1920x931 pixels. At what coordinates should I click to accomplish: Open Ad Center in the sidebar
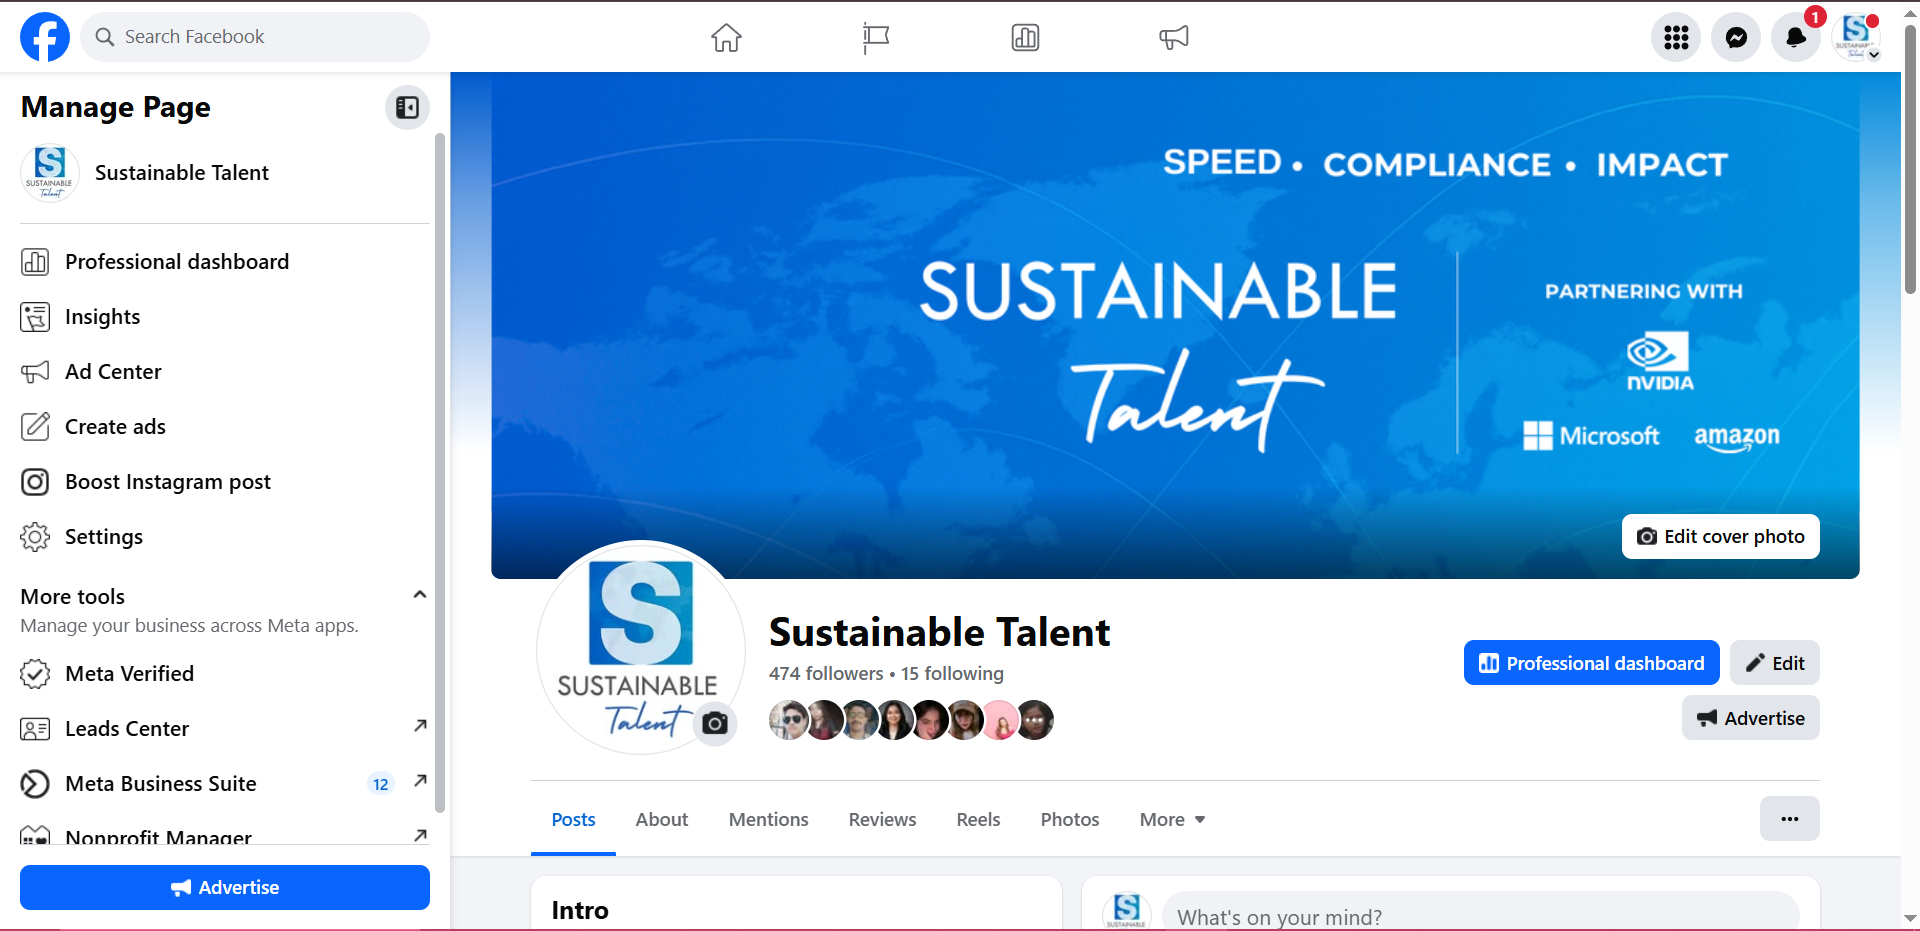point(225,372)
